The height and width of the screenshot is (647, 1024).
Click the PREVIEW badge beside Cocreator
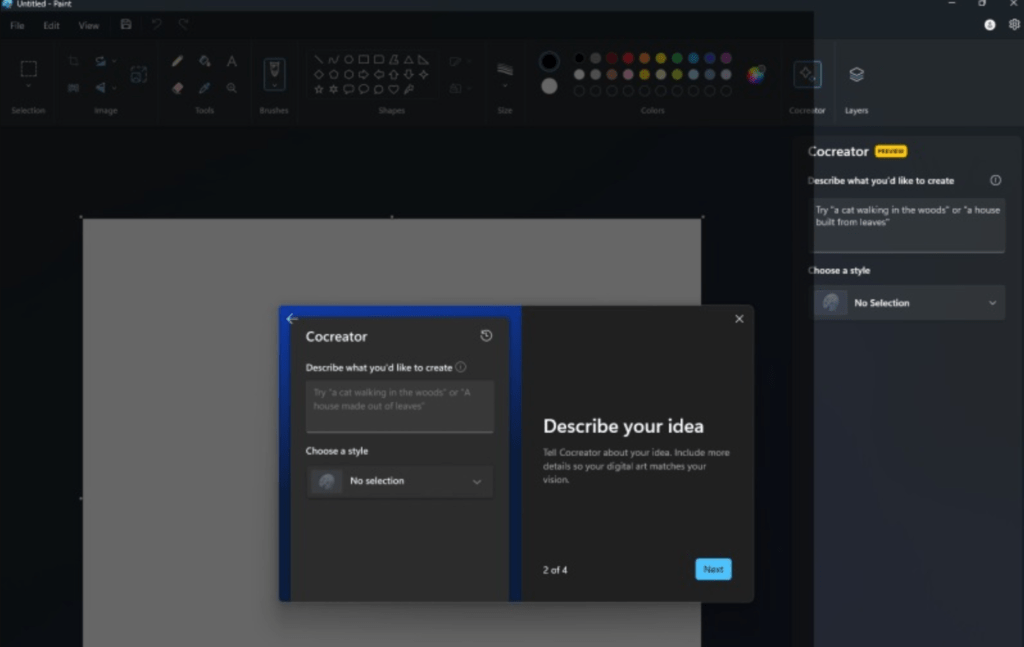[x=891, y=151]
